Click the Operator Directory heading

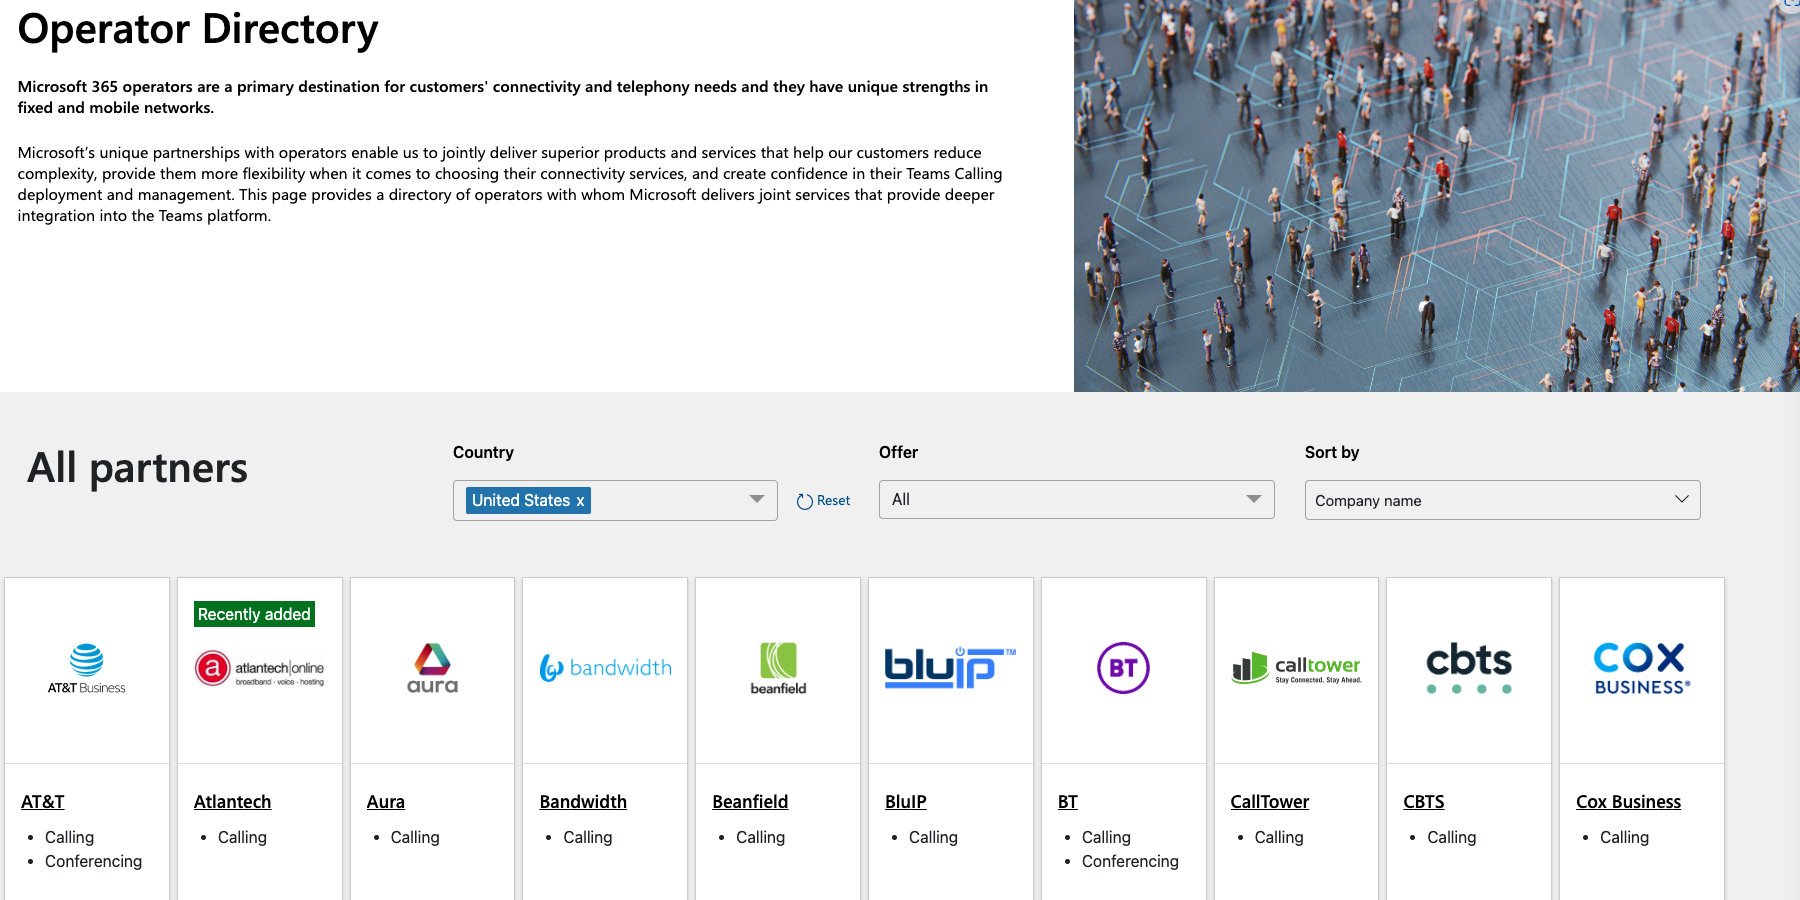point(197,29)
